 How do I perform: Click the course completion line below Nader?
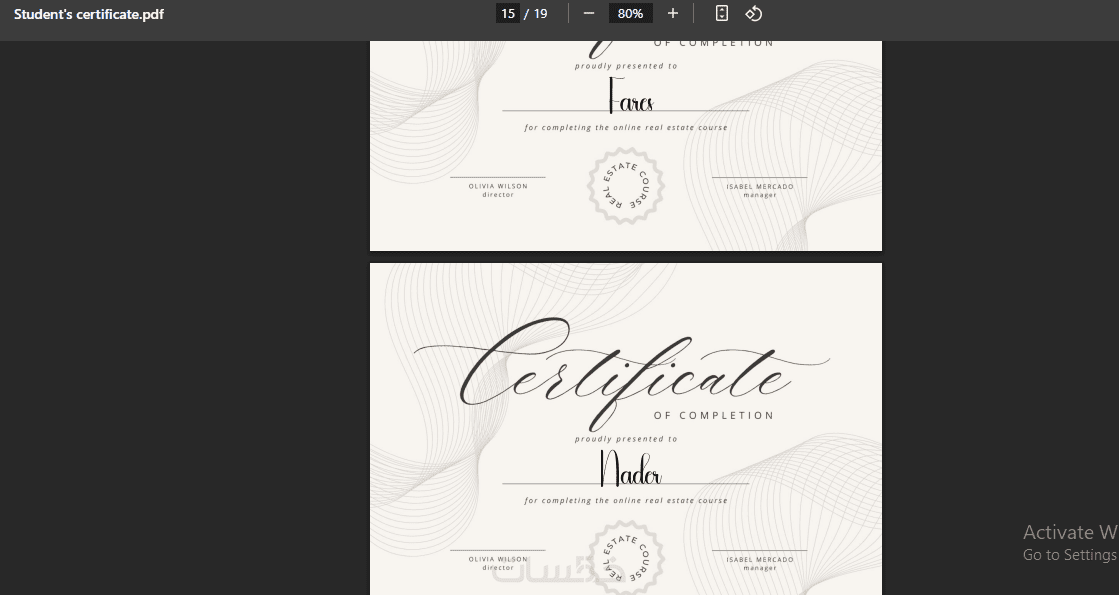pyautogui.click(x=626, y=500)
